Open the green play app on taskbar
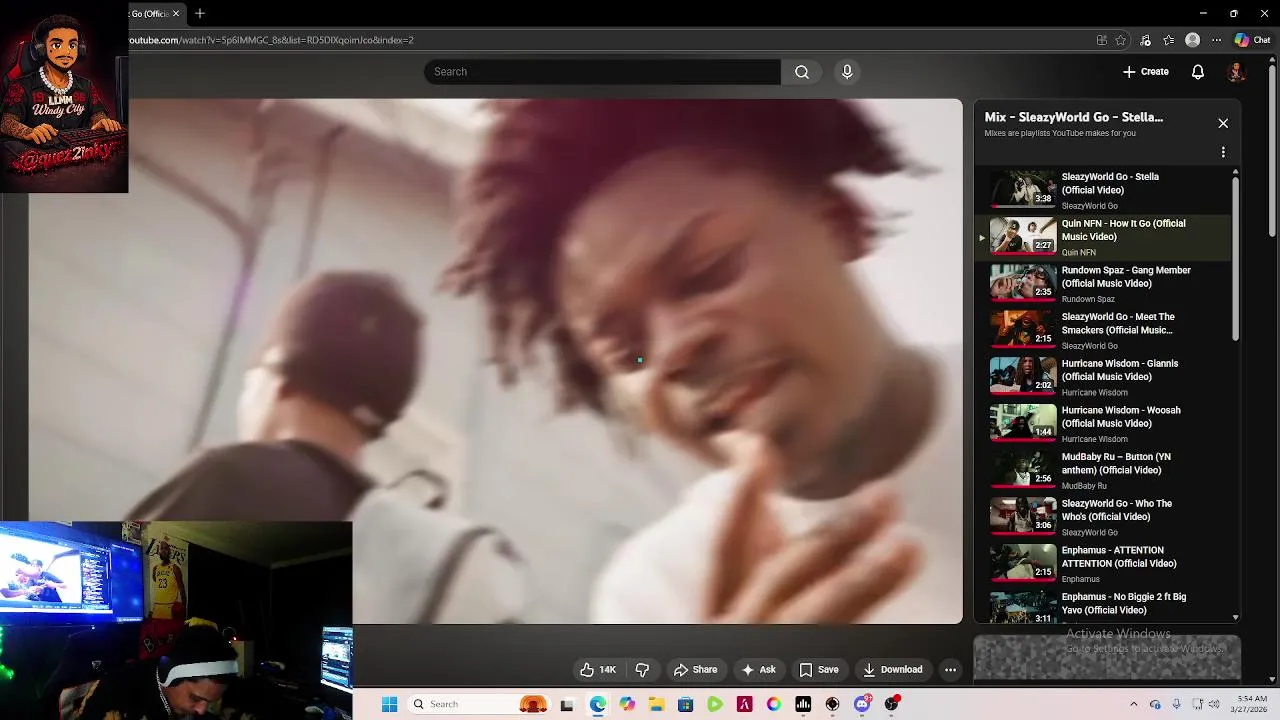This screenshot has height=720, width=1280. coord(715,705)
